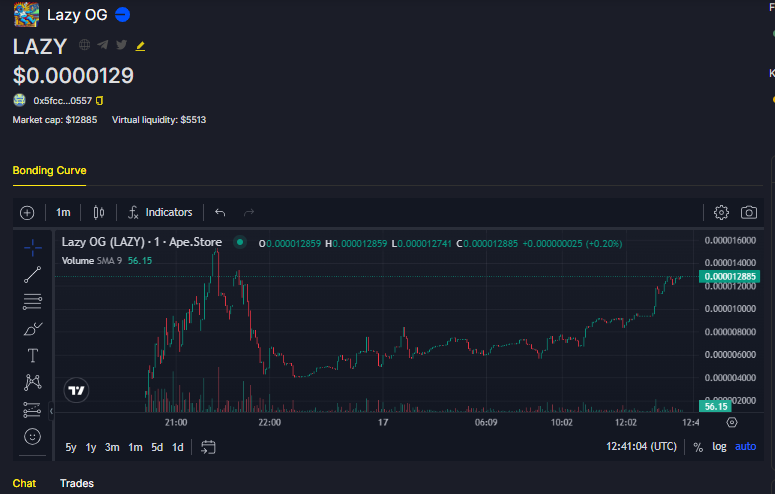Click the $0.0000129 price text
The image size is (775, 494).
coord(73,76)
